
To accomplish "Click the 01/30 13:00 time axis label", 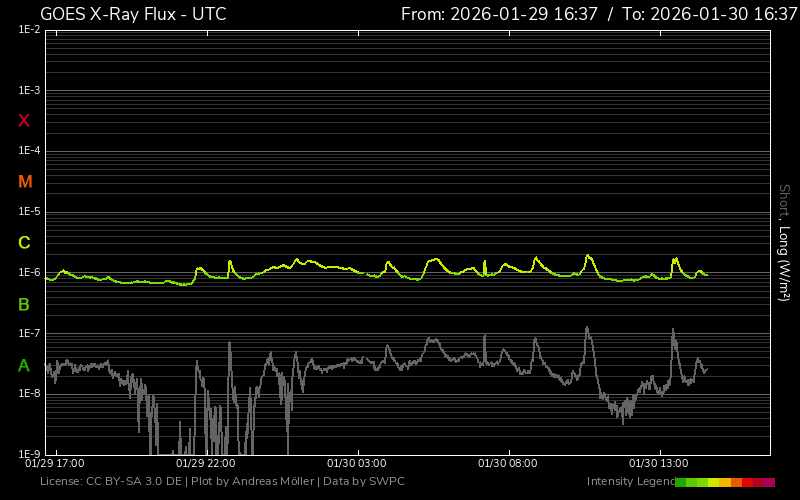I will tap(658, 463).
